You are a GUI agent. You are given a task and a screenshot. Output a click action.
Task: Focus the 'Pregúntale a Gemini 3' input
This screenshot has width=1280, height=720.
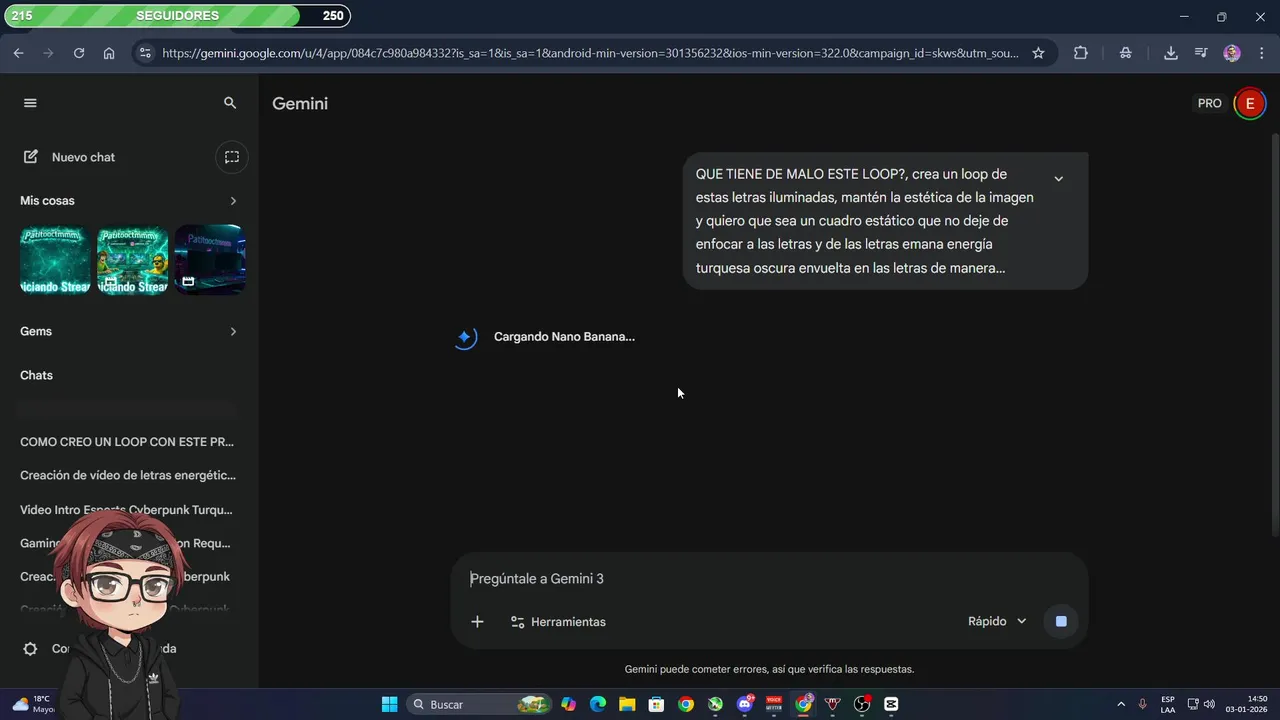click(768, 578)
